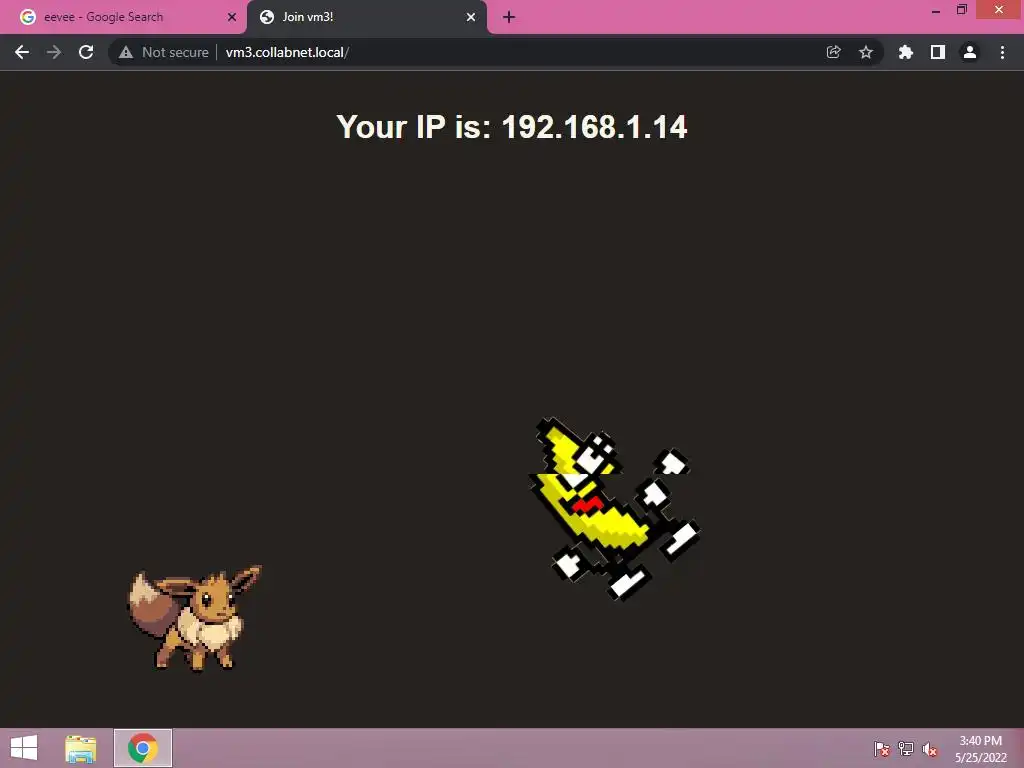This screenshot has height=768, width=1024.
Task: Go back to the previous page
Action: tap(22, 52)
